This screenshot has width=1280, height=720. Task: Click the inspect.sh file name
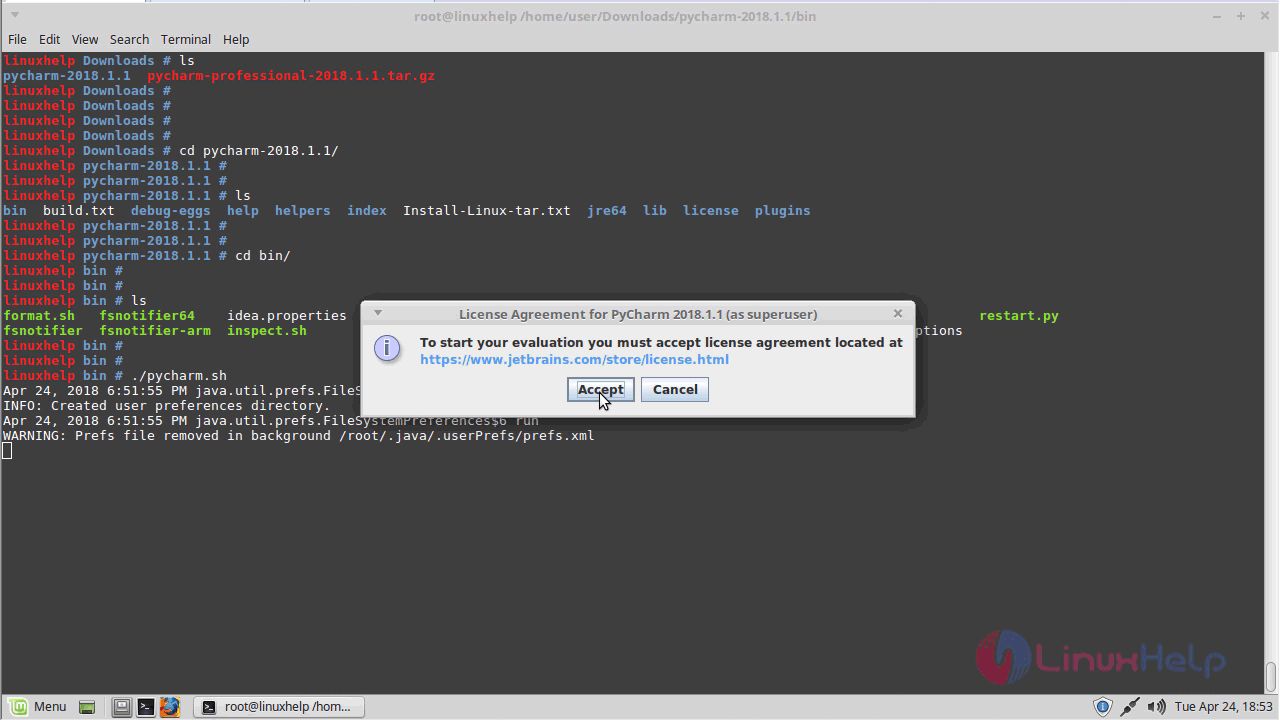267,330
